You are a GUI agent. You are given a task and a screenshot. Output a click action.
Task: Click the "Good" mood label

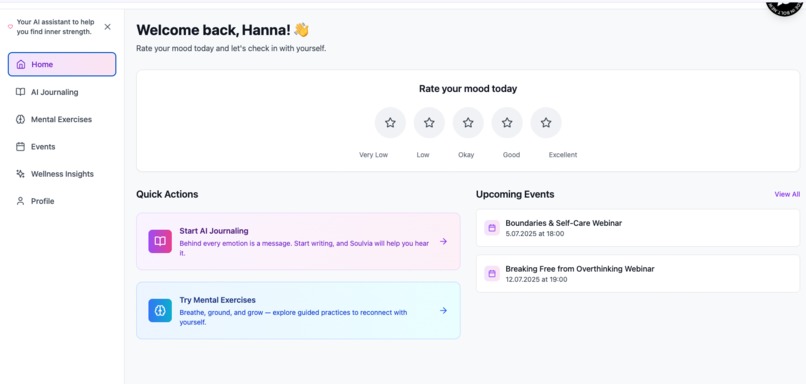point(511,155)
